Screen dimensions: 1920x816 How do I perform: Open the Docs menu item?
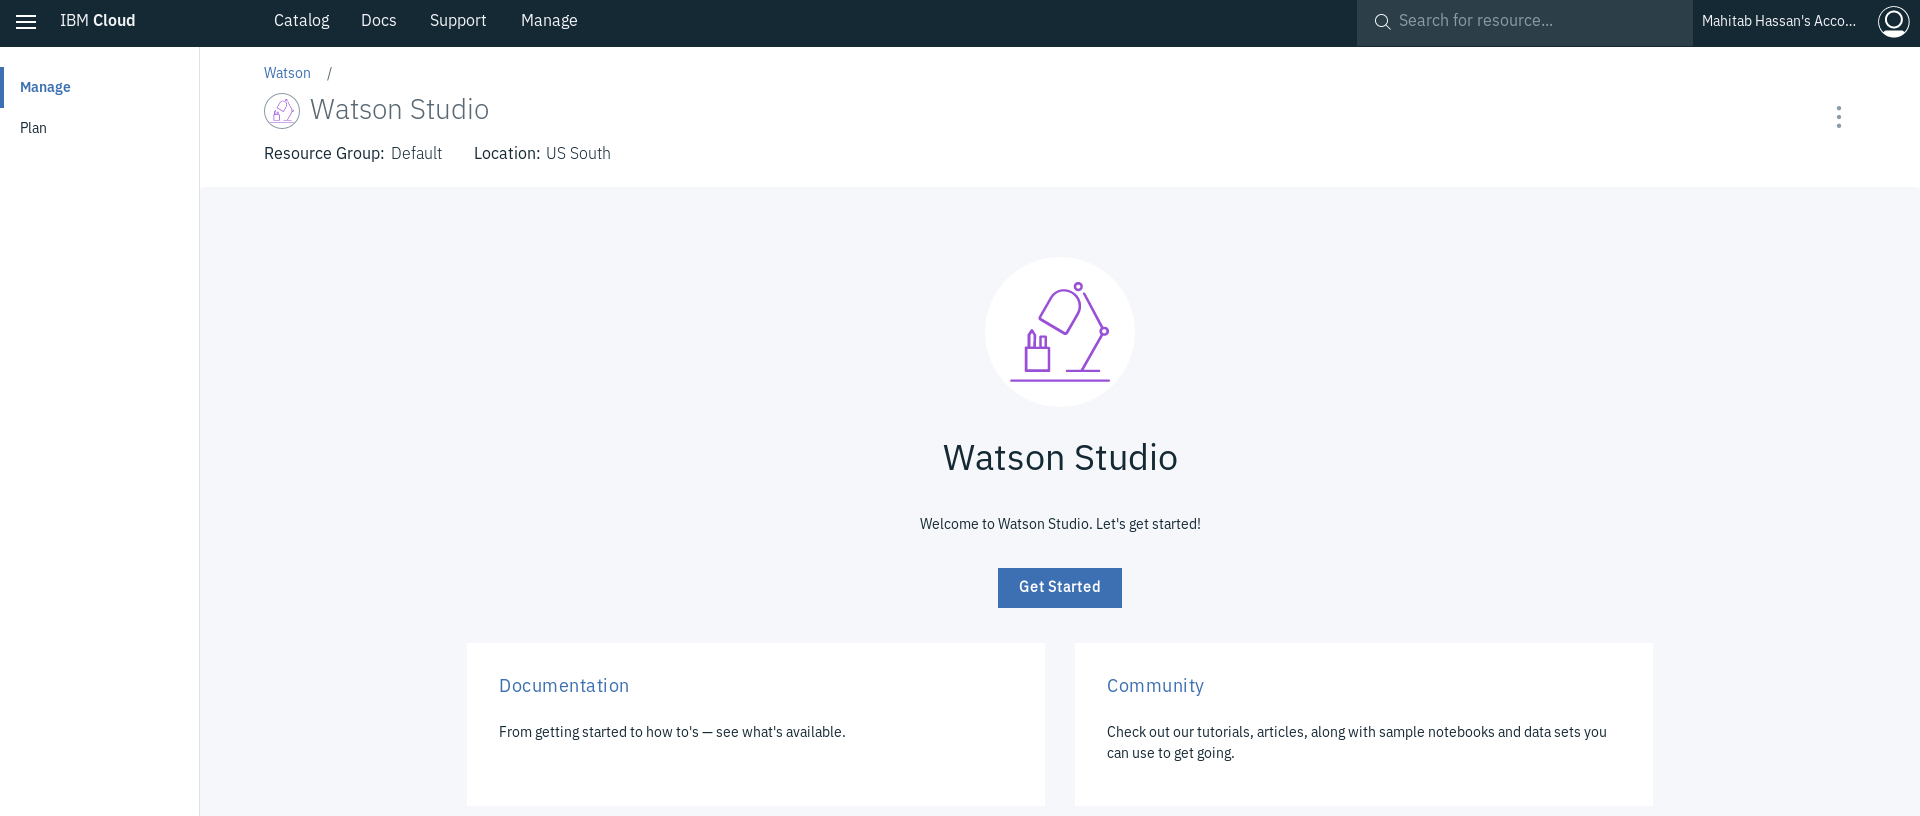[379, 21]
